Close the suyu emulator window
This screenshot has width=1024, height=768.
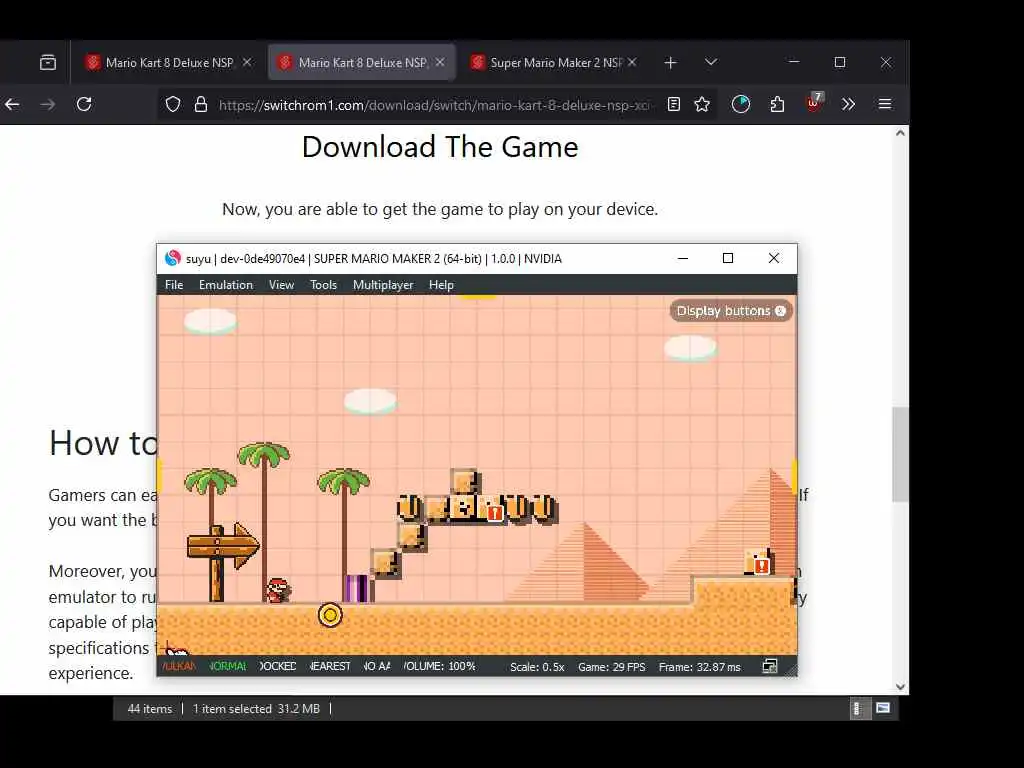click(774, 259)
